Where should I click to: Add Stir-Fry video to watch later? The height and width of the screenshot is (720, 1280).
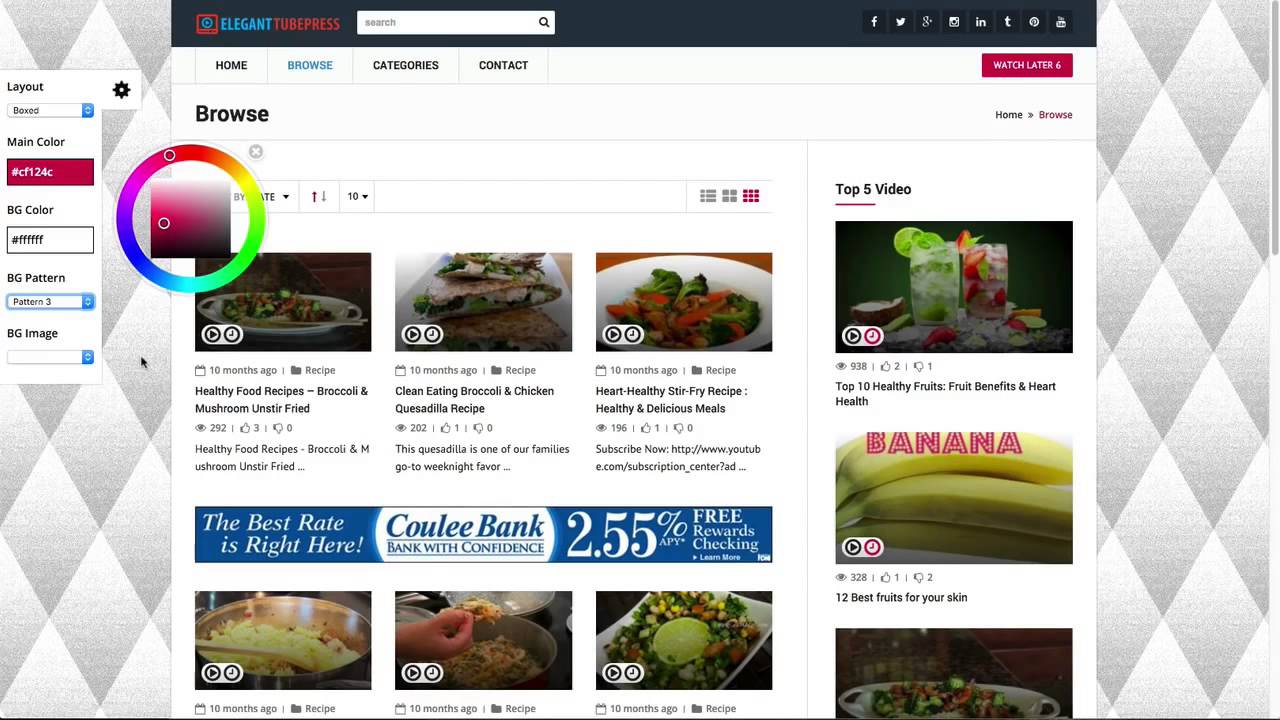pyautogui.click(x=632, y=335)
